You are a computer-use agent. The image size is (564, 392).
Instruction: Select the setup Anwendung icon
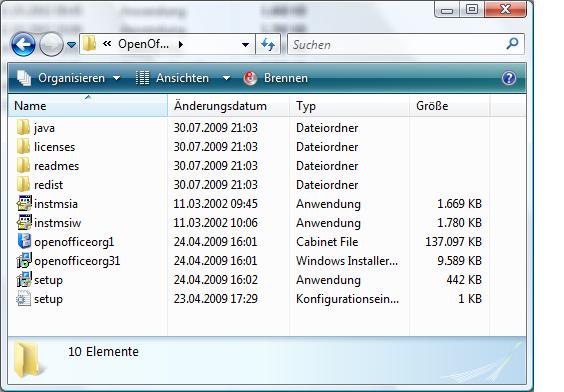coord(24,280)
